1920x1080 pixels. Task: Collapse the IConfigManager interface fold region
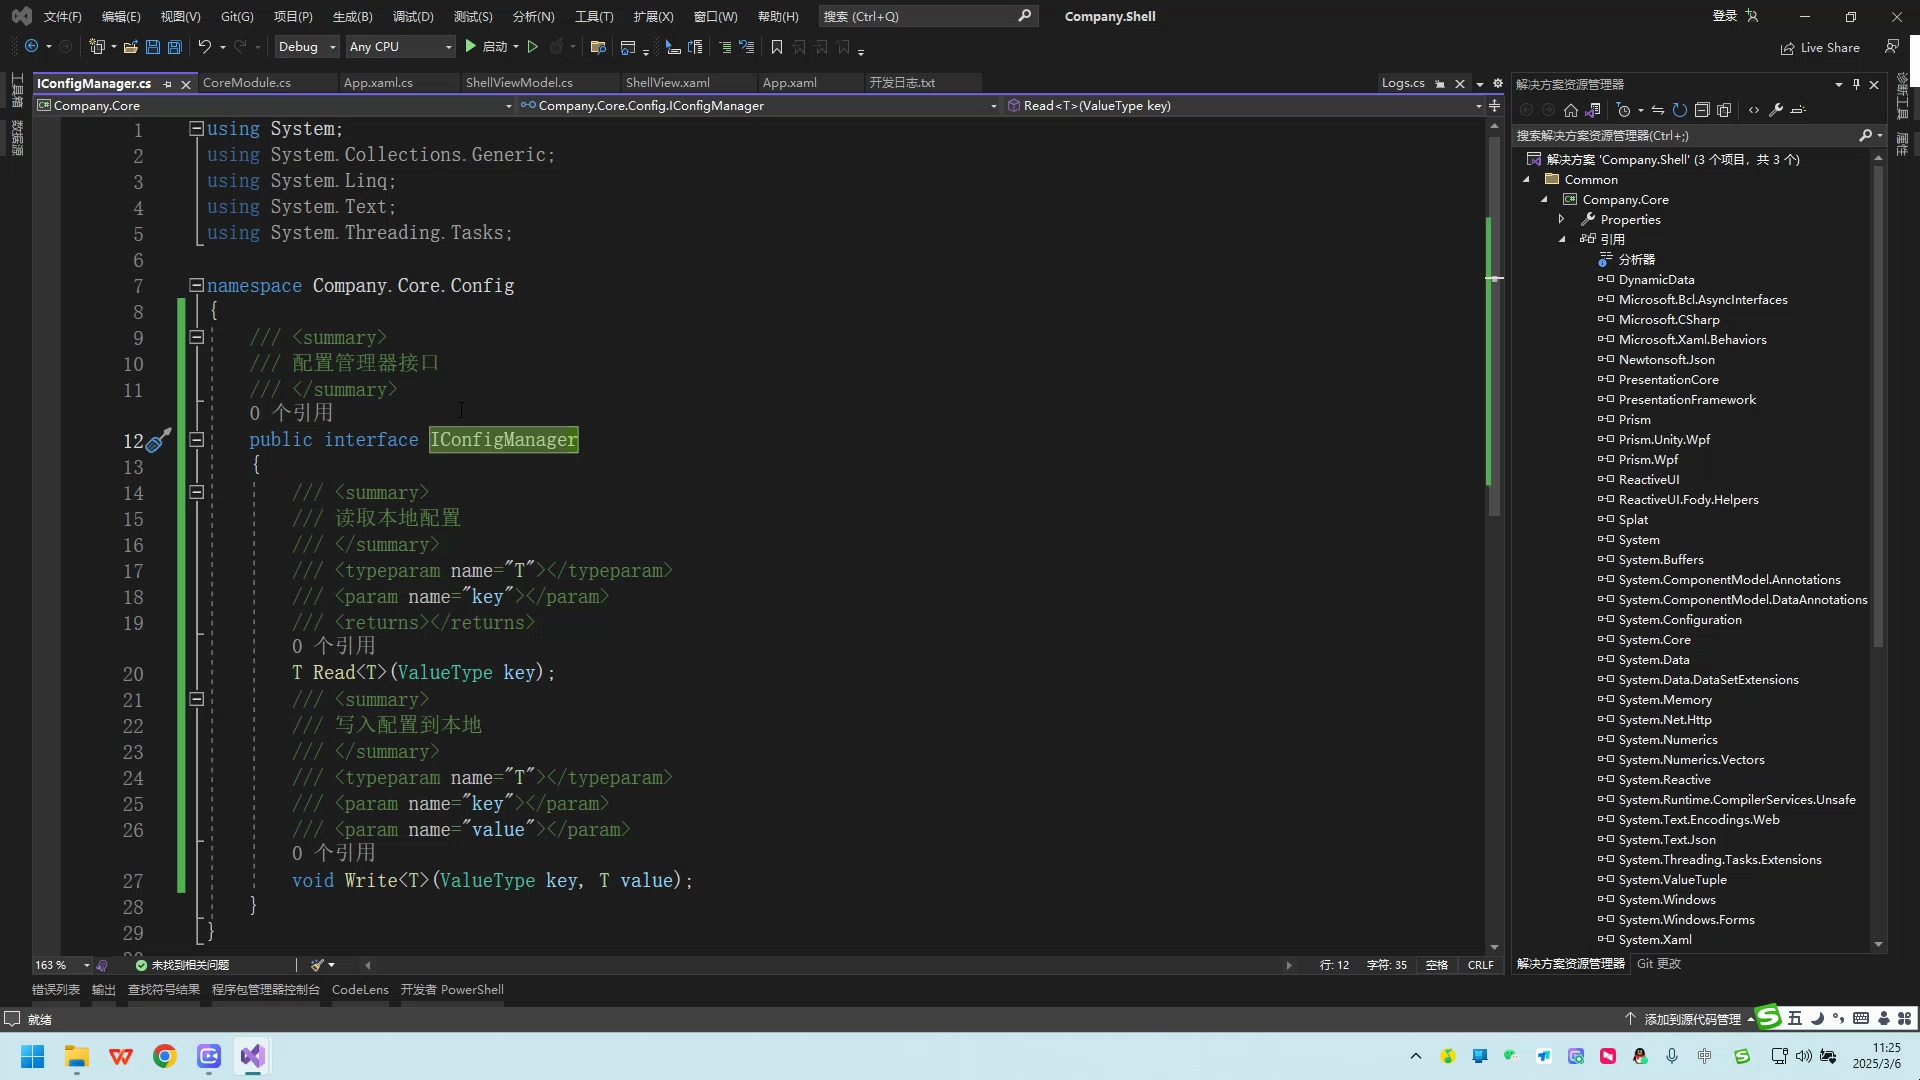(x=197, y=440)
